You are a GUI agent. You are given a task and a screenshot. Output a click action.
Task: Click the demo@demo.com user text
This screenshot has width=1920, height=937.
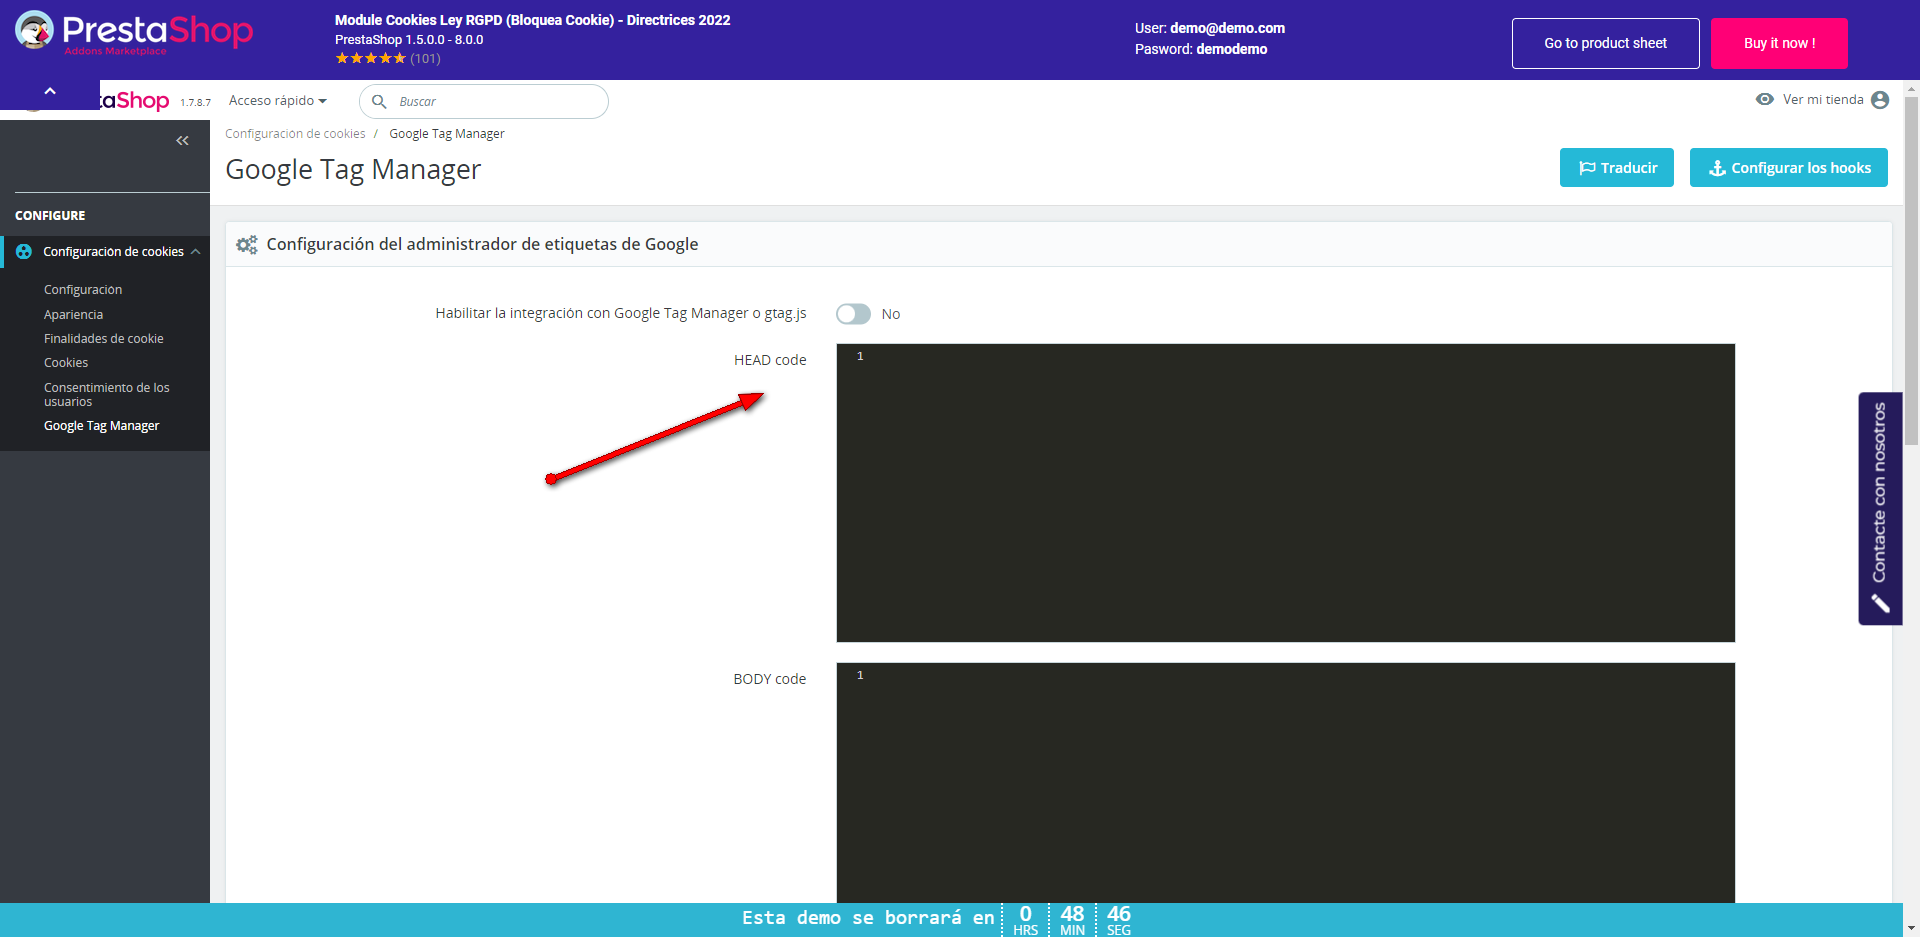tap(1227, 28)
